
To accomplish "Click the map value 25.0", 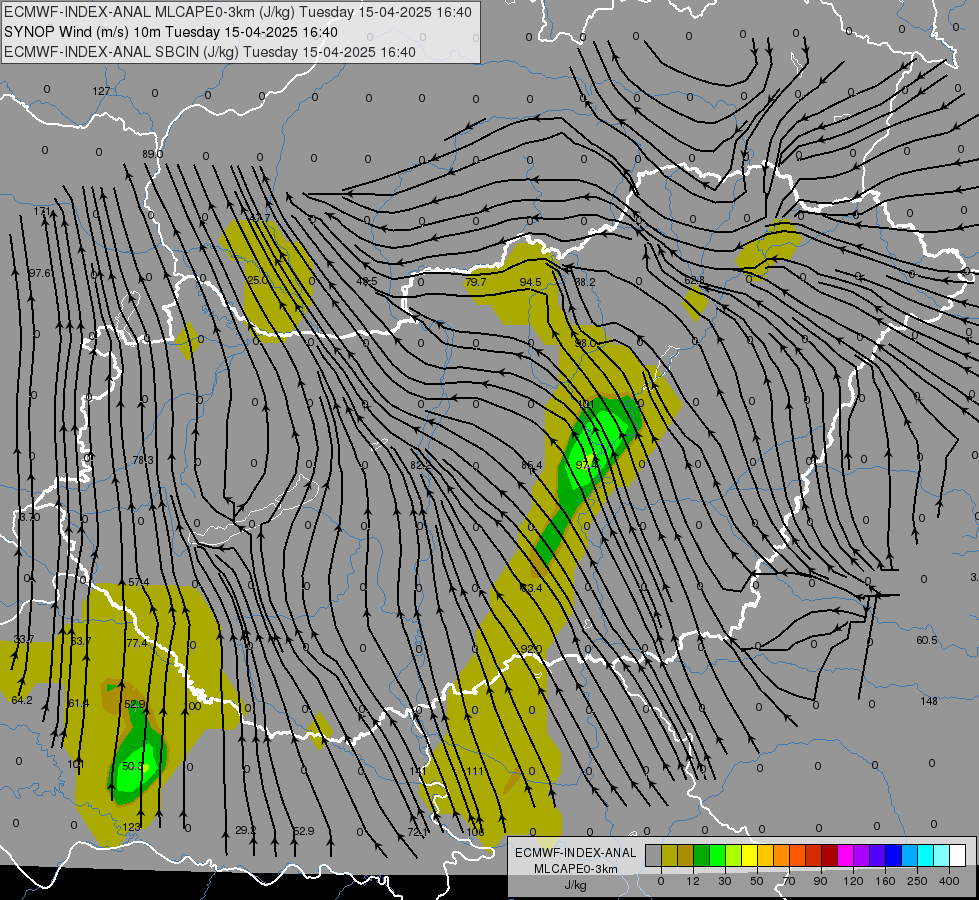I will click(257, 280).
